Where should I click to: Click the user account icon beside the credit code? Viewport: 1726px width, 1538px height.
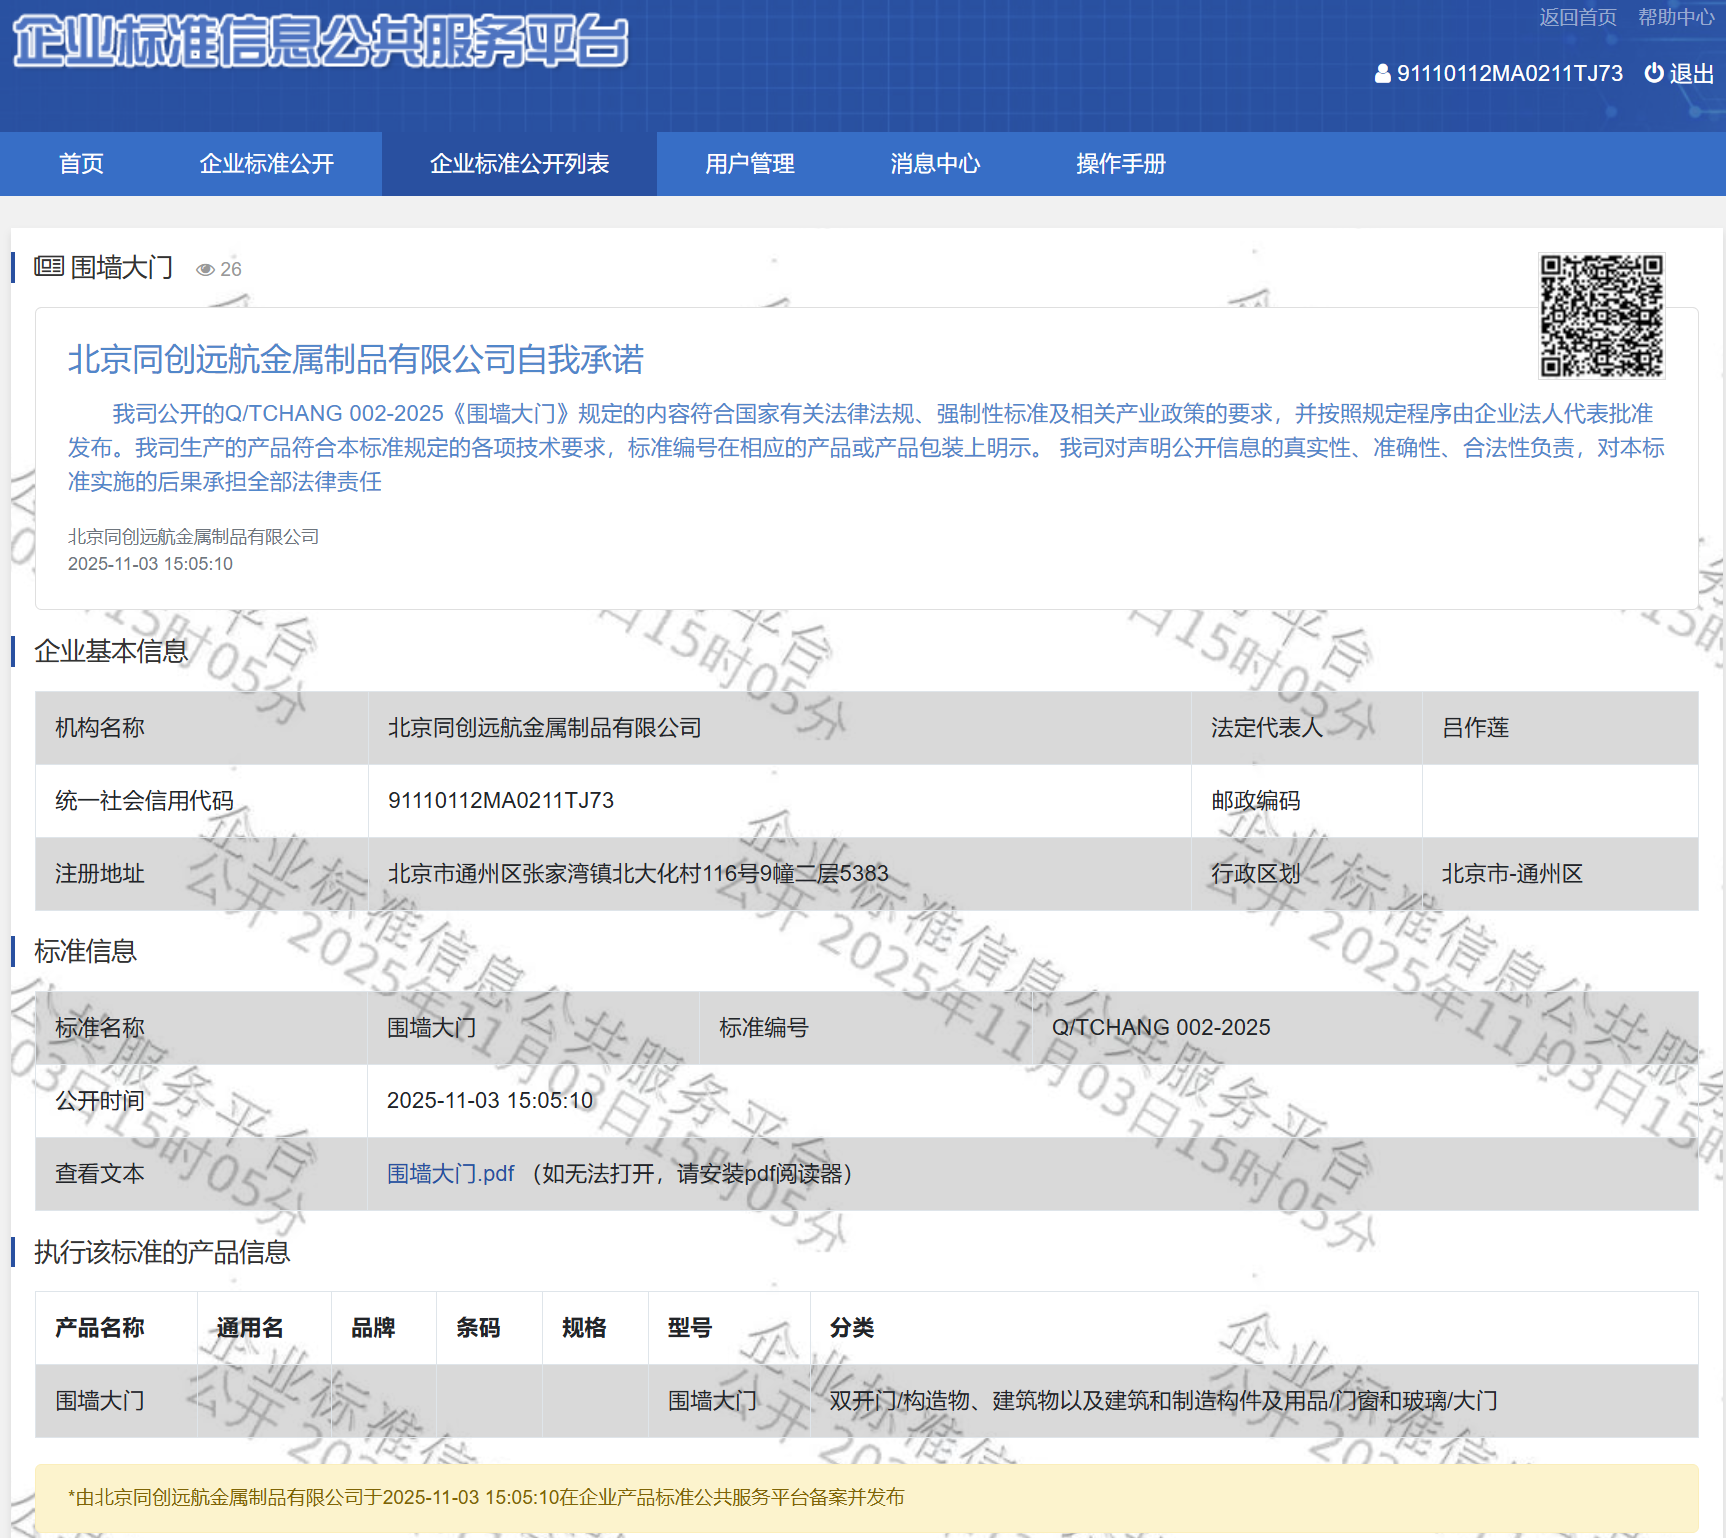[1382, 74]
